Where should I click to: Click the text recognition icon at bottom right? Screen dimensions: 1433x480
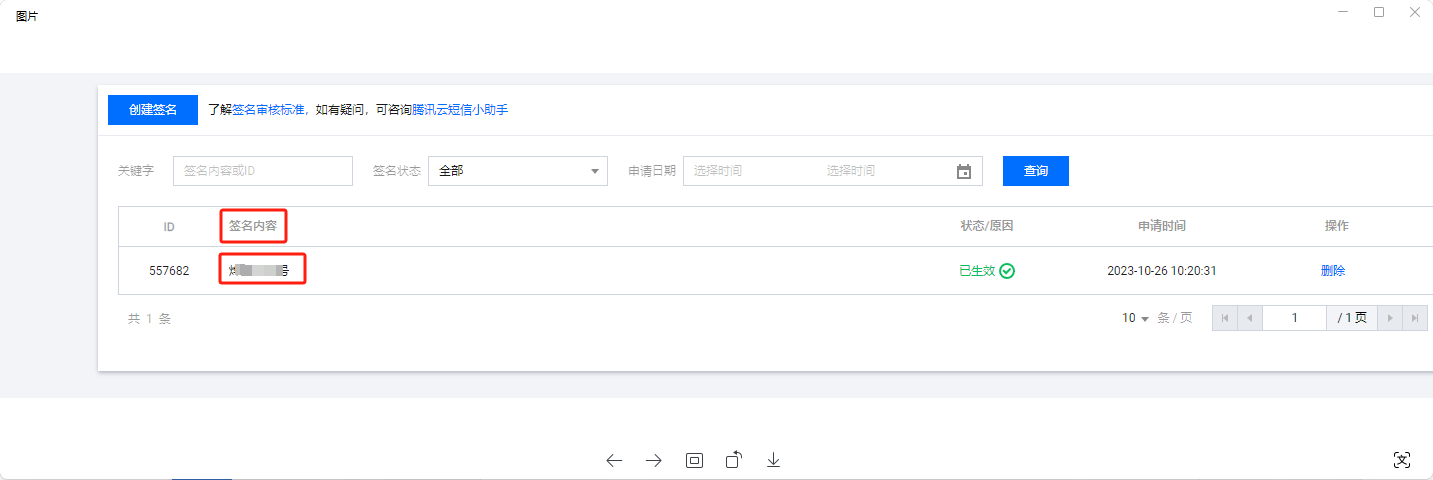click(1402, 460)
